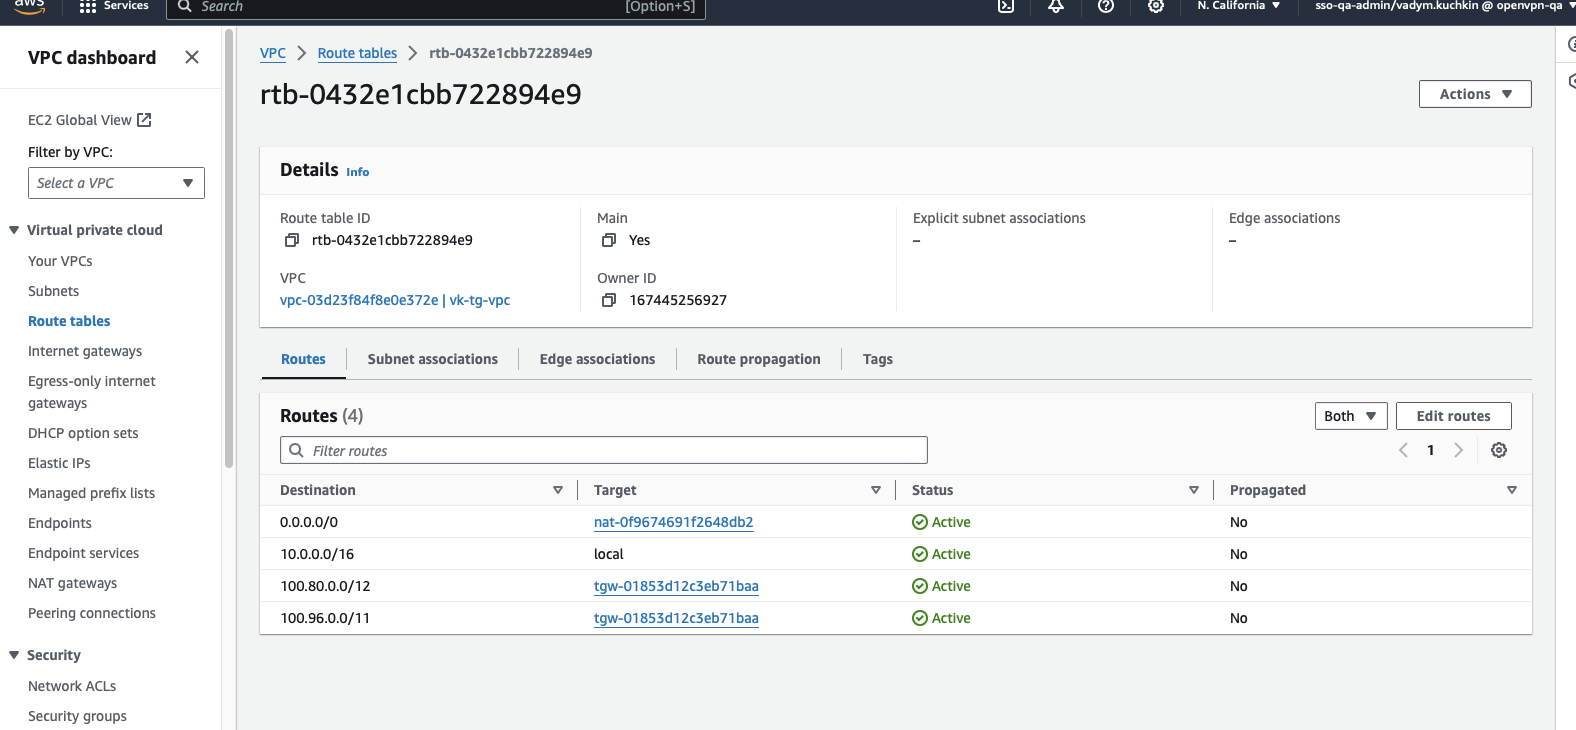Viewport: 1576px width, 730px height.
Task: Collapse the Security section
Action: click(x=14, y=655)
